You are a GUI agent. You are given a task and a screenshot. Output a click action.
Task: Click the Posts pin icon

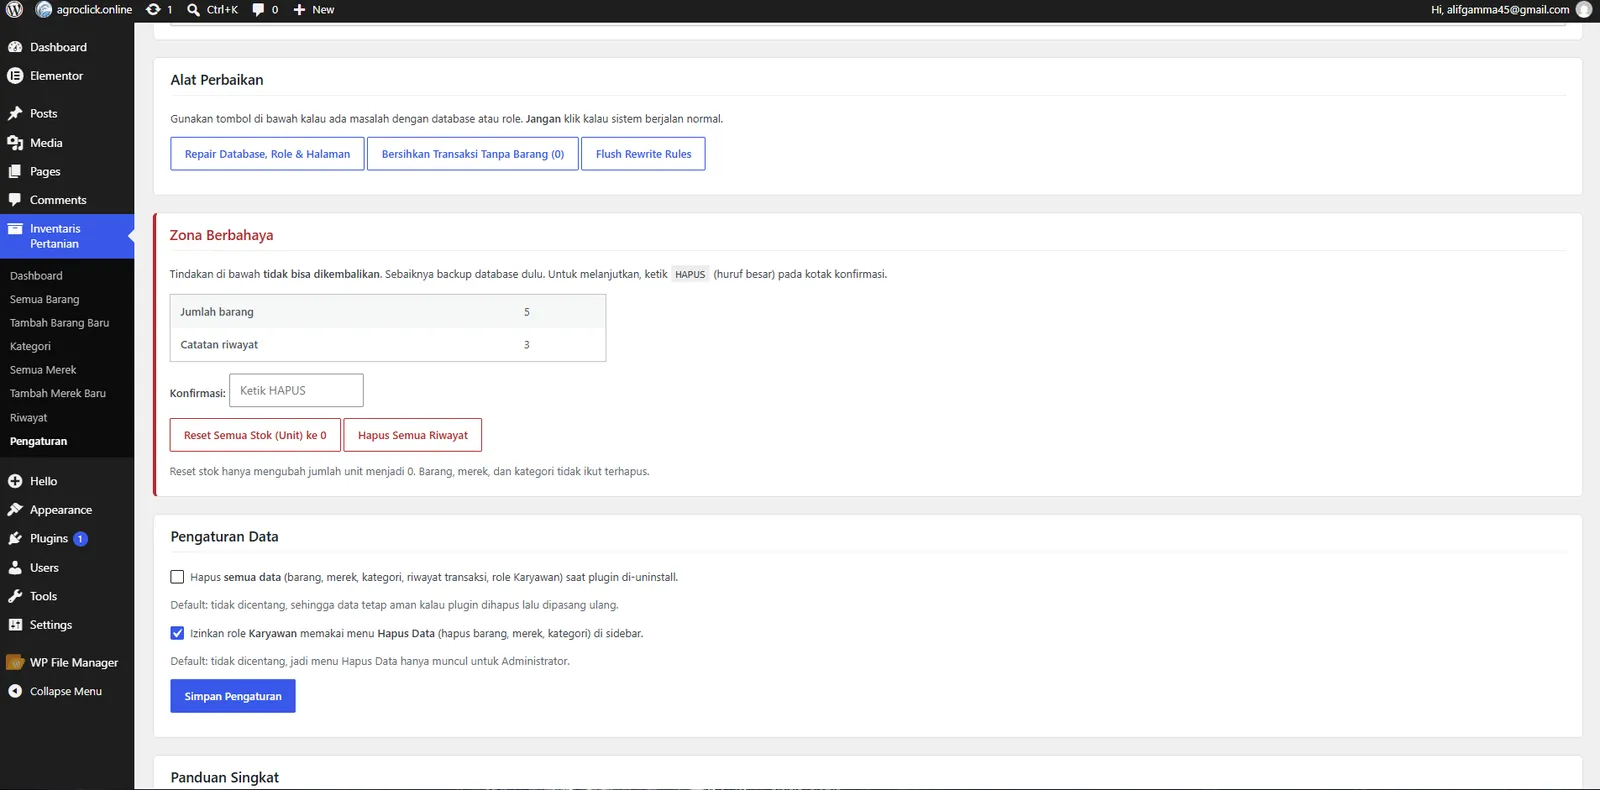15,114
